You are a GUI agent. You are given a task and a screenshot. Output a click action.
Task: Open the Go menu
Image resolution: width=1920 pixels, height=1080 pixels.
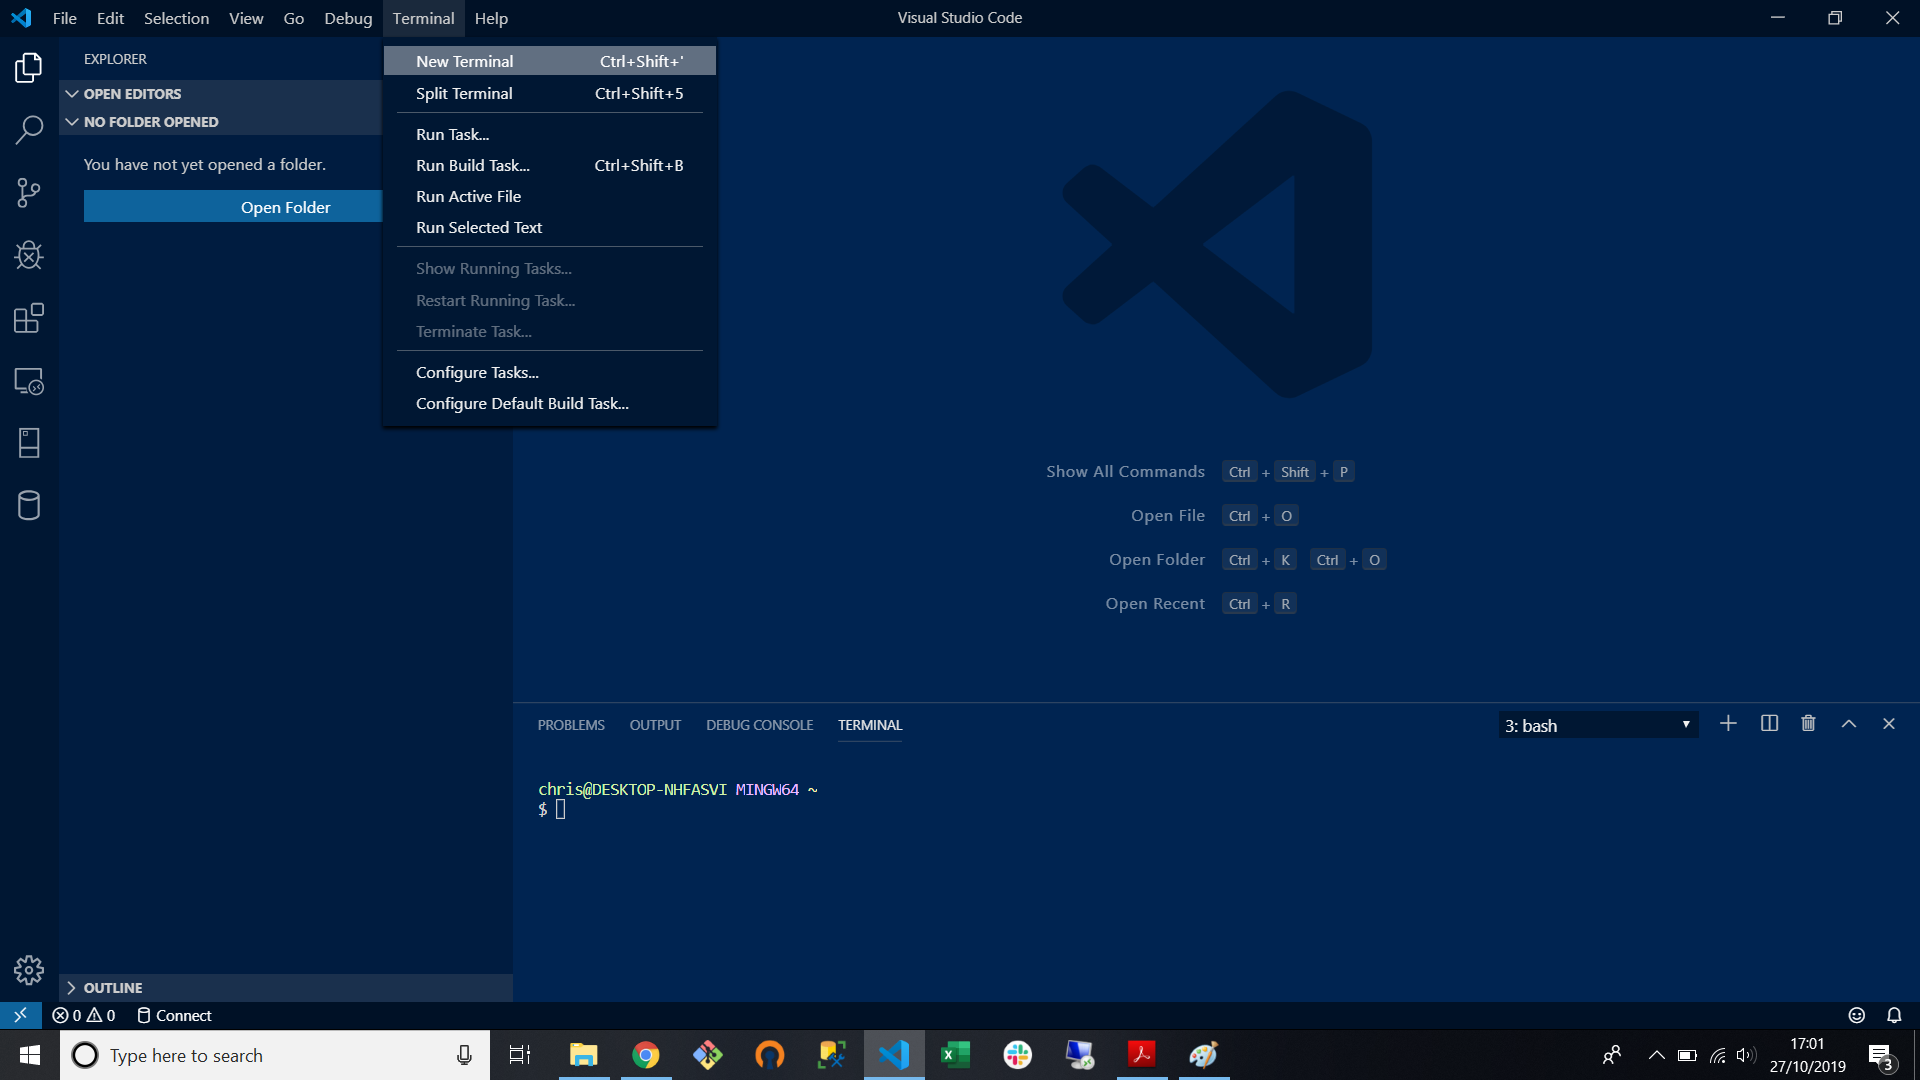coord(293,18)
